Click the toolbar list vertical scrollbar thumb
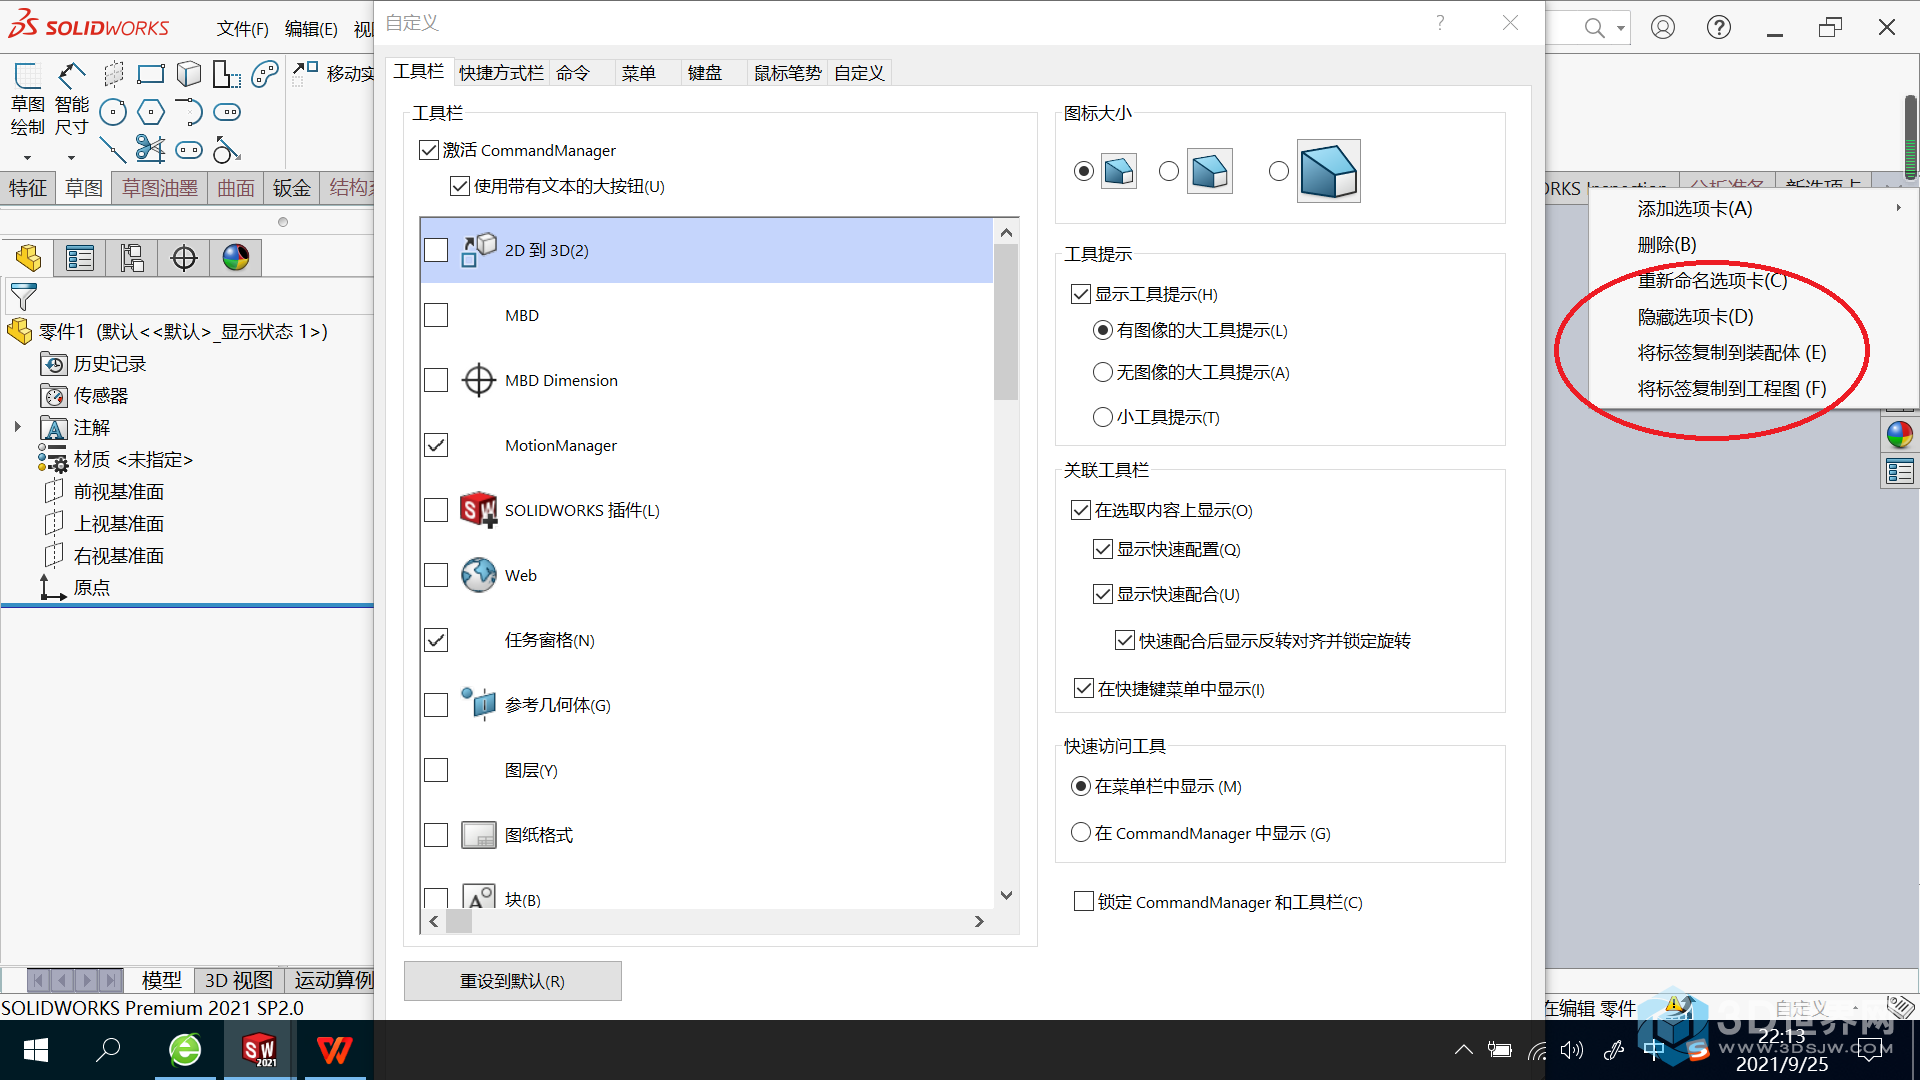This screenshot has height=1080, width=1920. [x=1006, y=320]
